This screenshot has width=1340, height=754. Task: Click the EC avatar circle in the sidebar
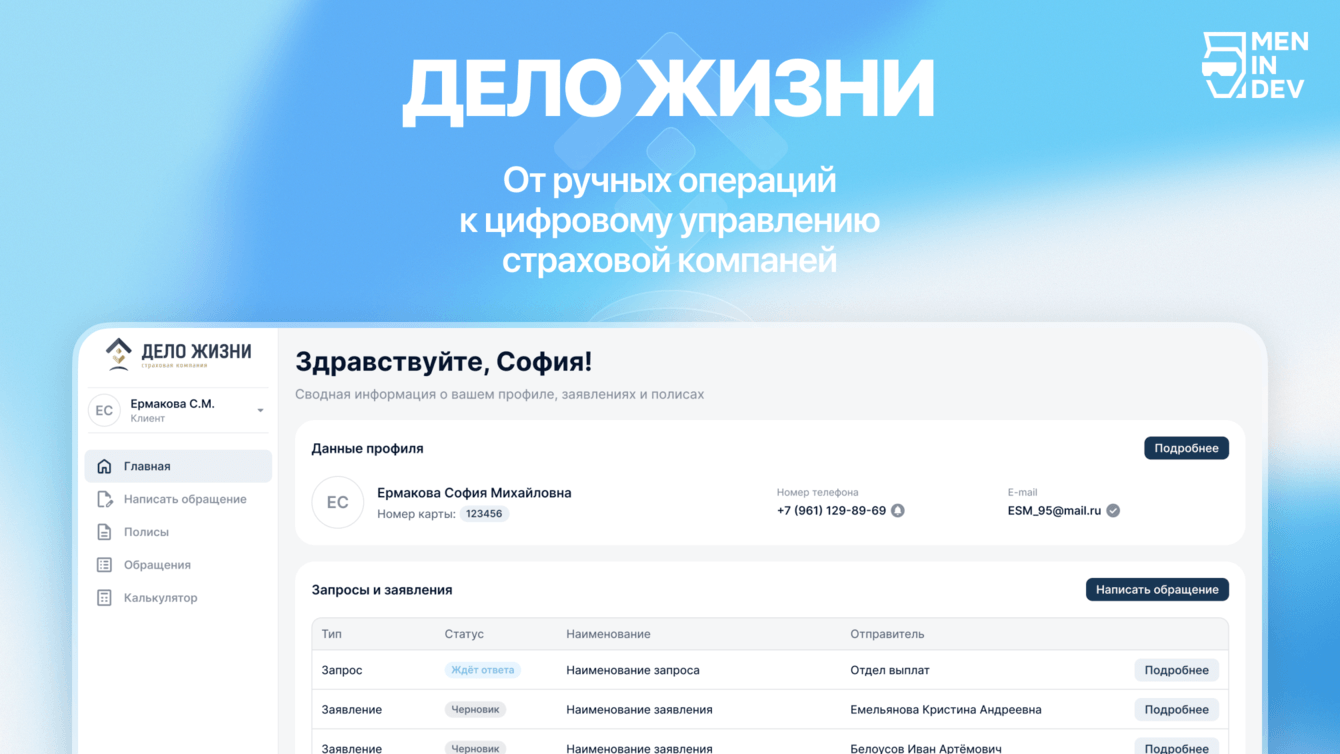(x=105, y=410)
